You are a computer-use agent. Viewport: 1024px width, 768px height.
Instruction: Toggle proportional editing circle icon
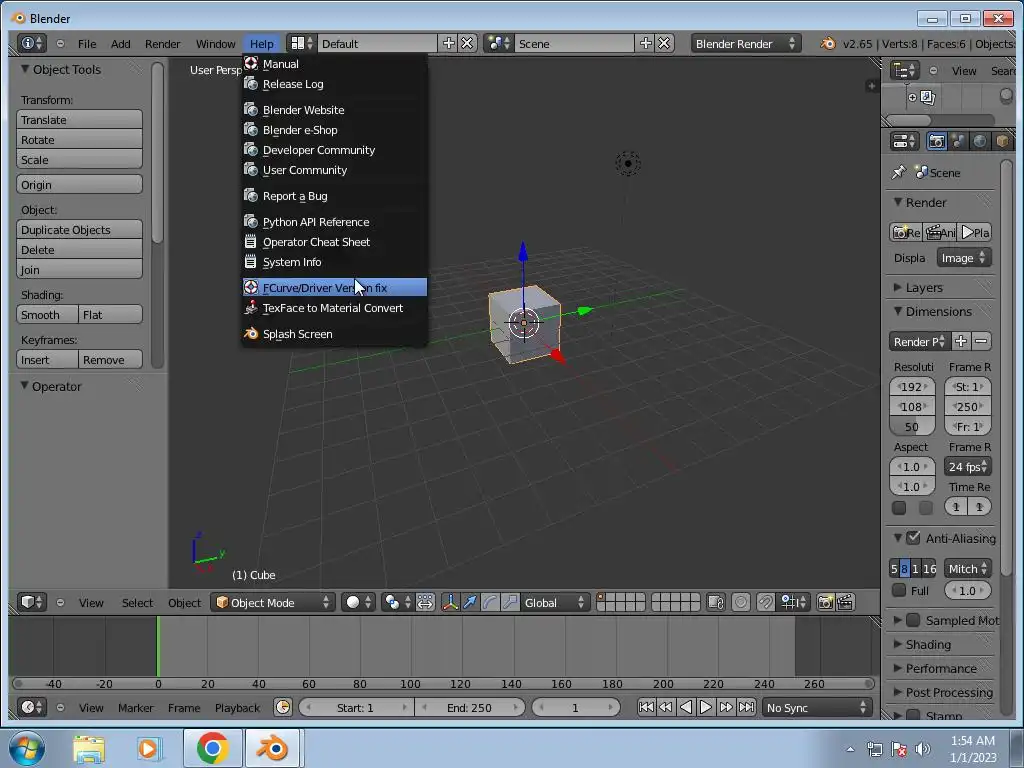741,602
